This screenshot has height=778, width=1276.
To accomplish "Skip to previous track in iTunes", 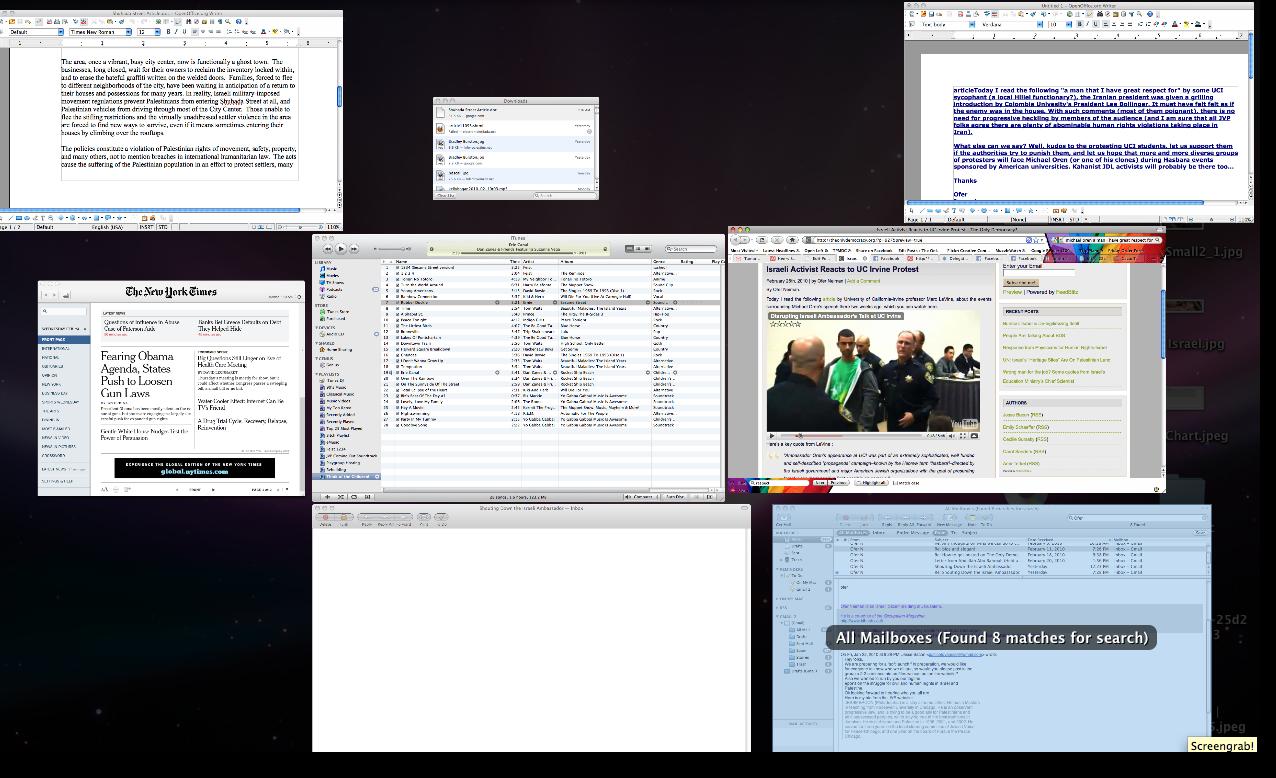I will point(327,248).
